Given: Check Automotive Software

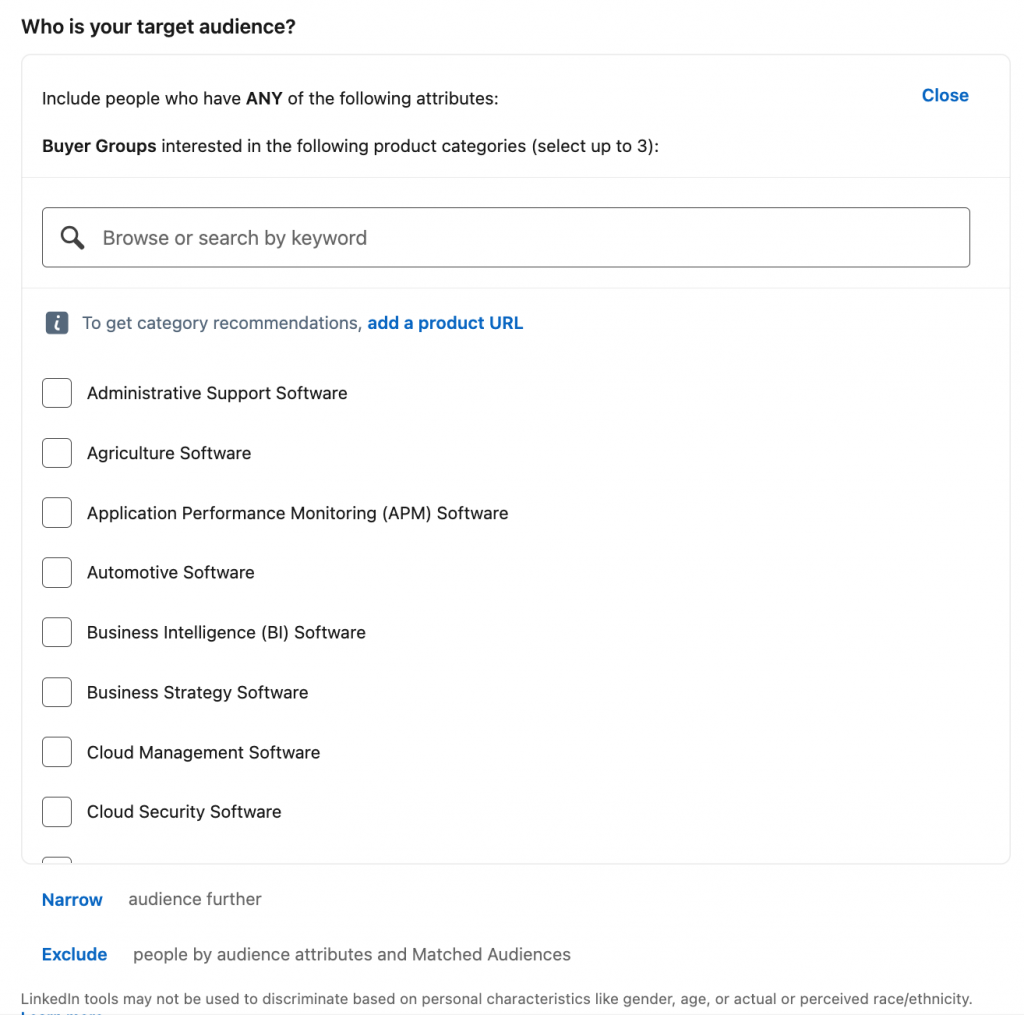Looking at the screenshot, I should 57,572.
